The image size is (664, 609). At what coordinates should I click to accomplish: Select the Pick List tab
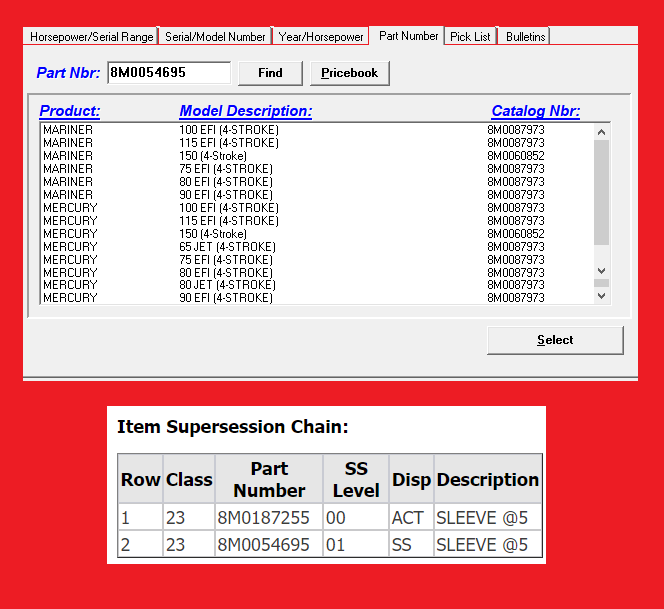470,37
